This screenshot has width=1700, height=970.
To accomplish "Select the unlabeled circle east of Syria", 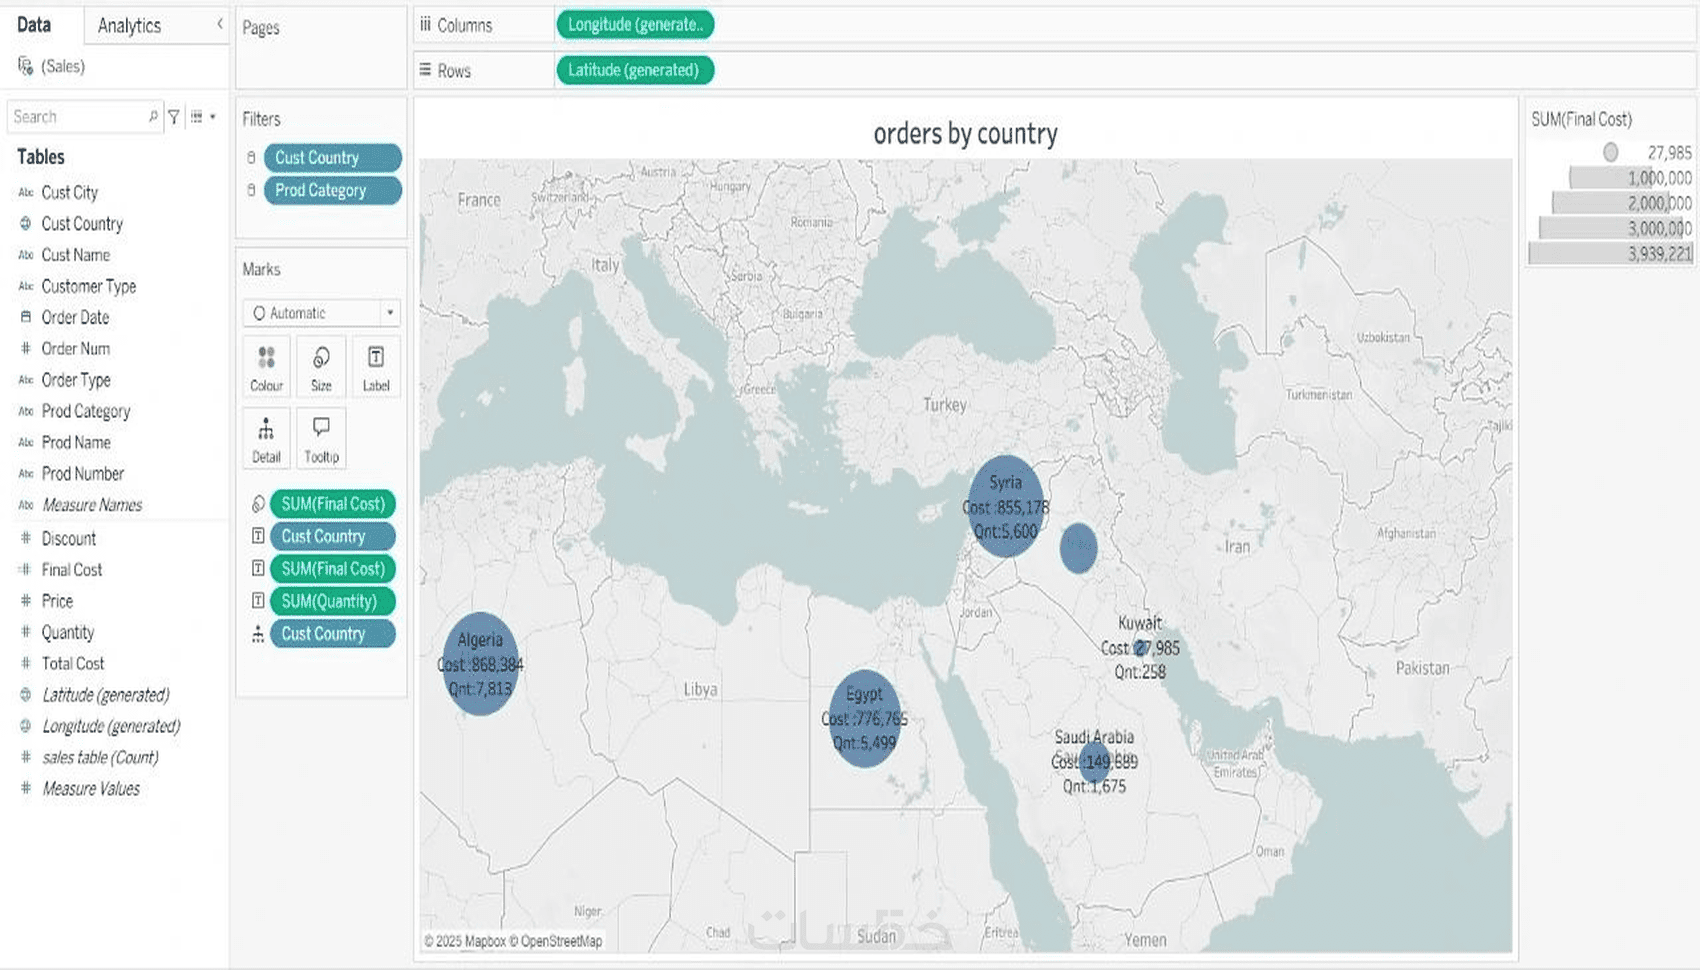I will [1078, 548].
